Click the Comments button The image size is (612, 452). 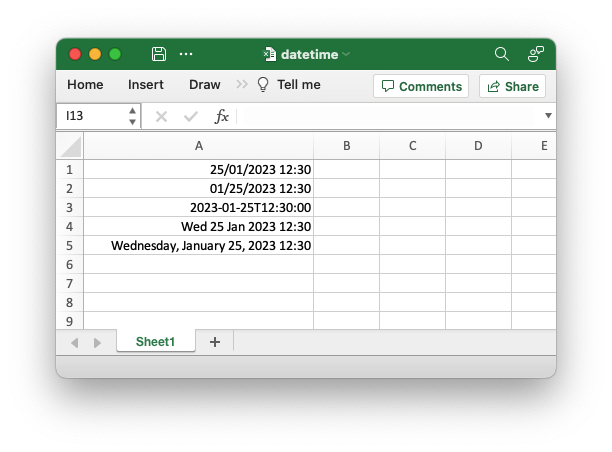421,86
